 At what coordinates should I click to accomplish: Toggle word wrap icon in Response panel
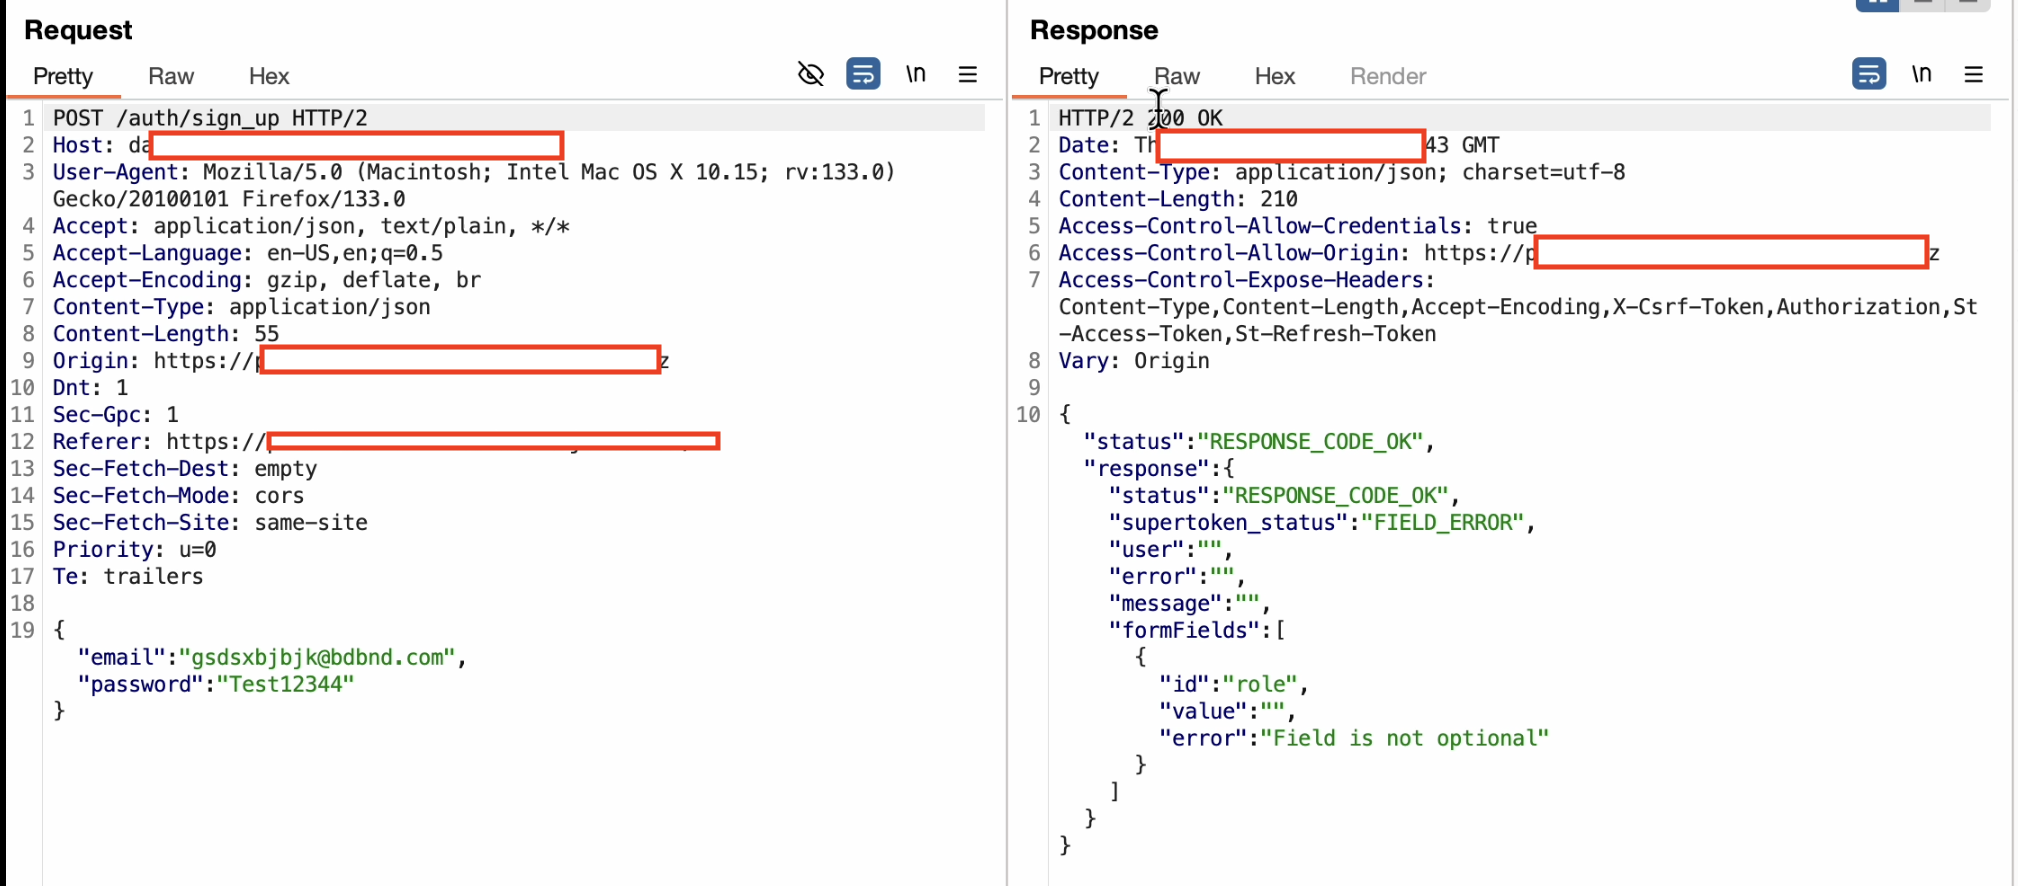click(x=1869, y=74)
